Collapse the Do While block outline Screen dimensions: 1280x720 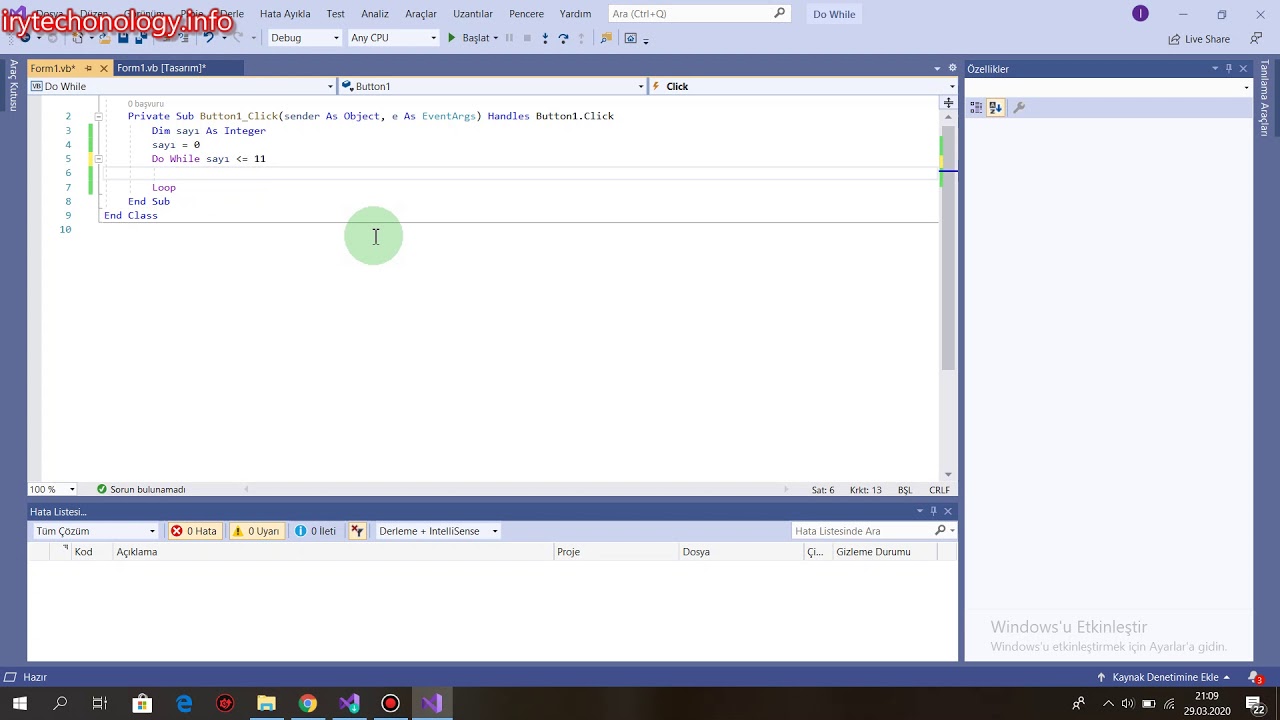[x=98, y=159]
